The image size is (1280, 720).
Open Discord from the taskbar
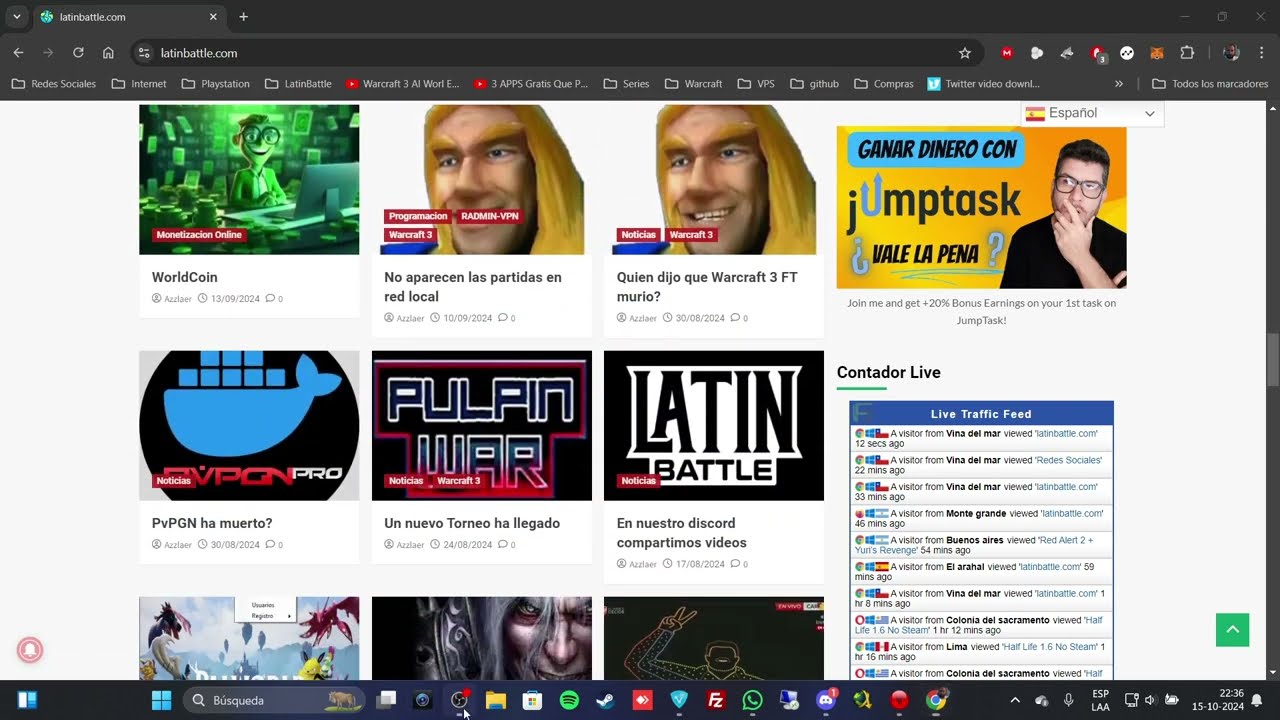pos(826,700)
